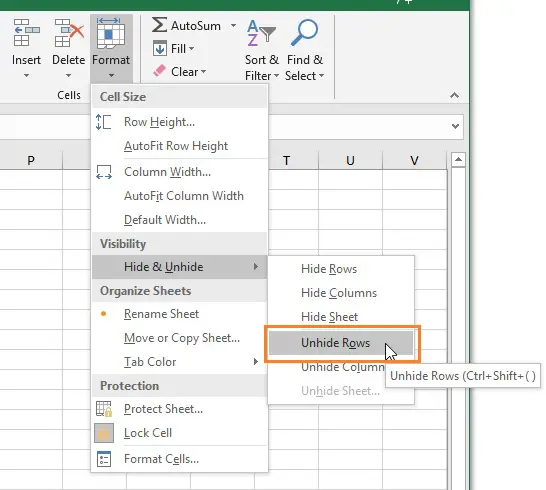Open Move or Copy Sheet...
Viewport: 546px width, 490px height.
tap(179, 338)
